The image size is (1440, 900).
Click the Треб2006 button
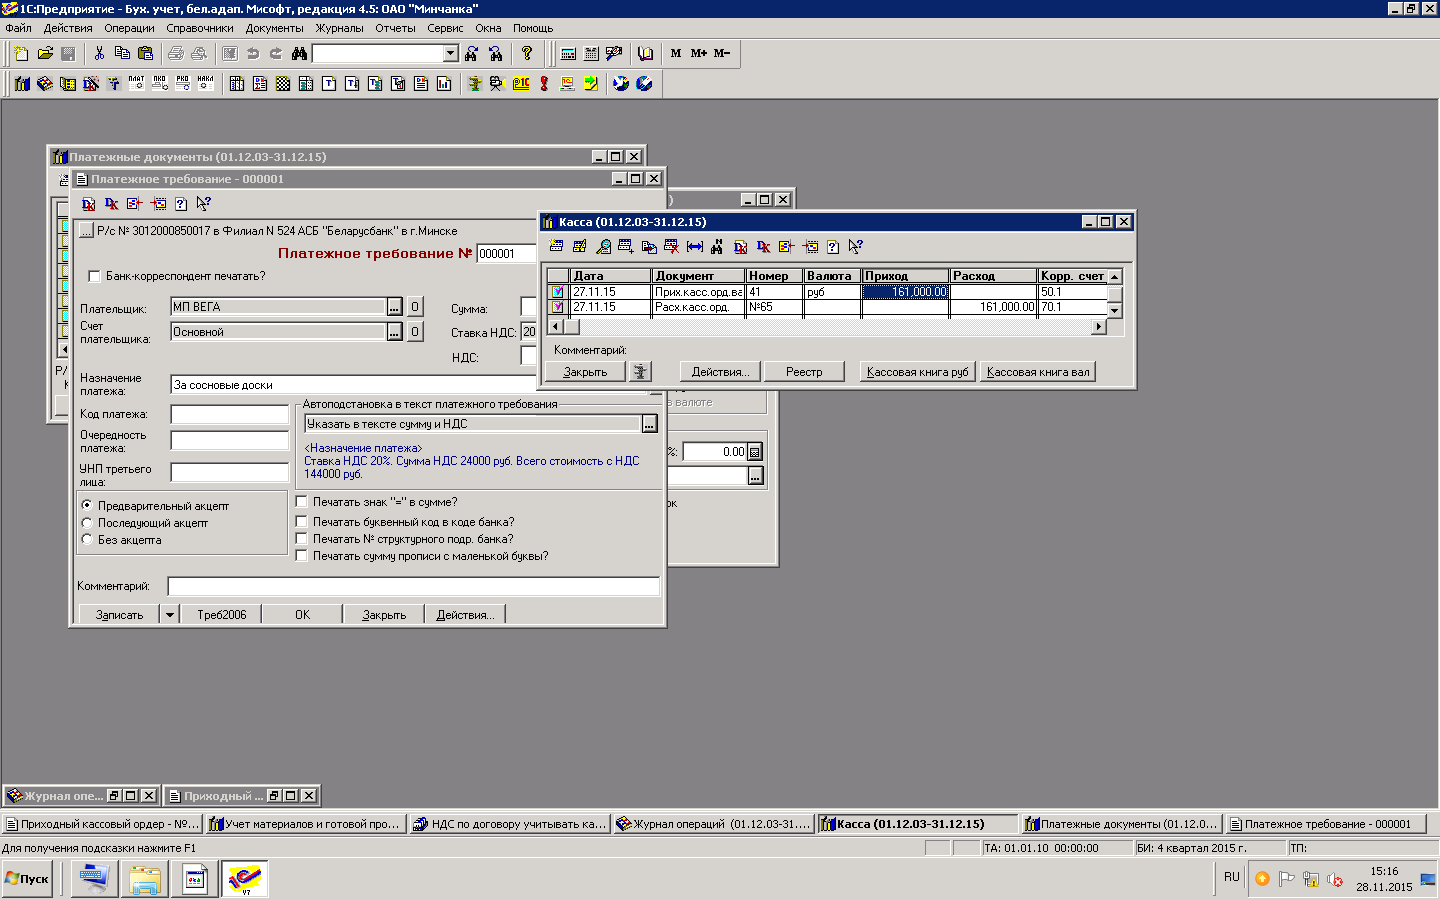[x=221, y=614]
